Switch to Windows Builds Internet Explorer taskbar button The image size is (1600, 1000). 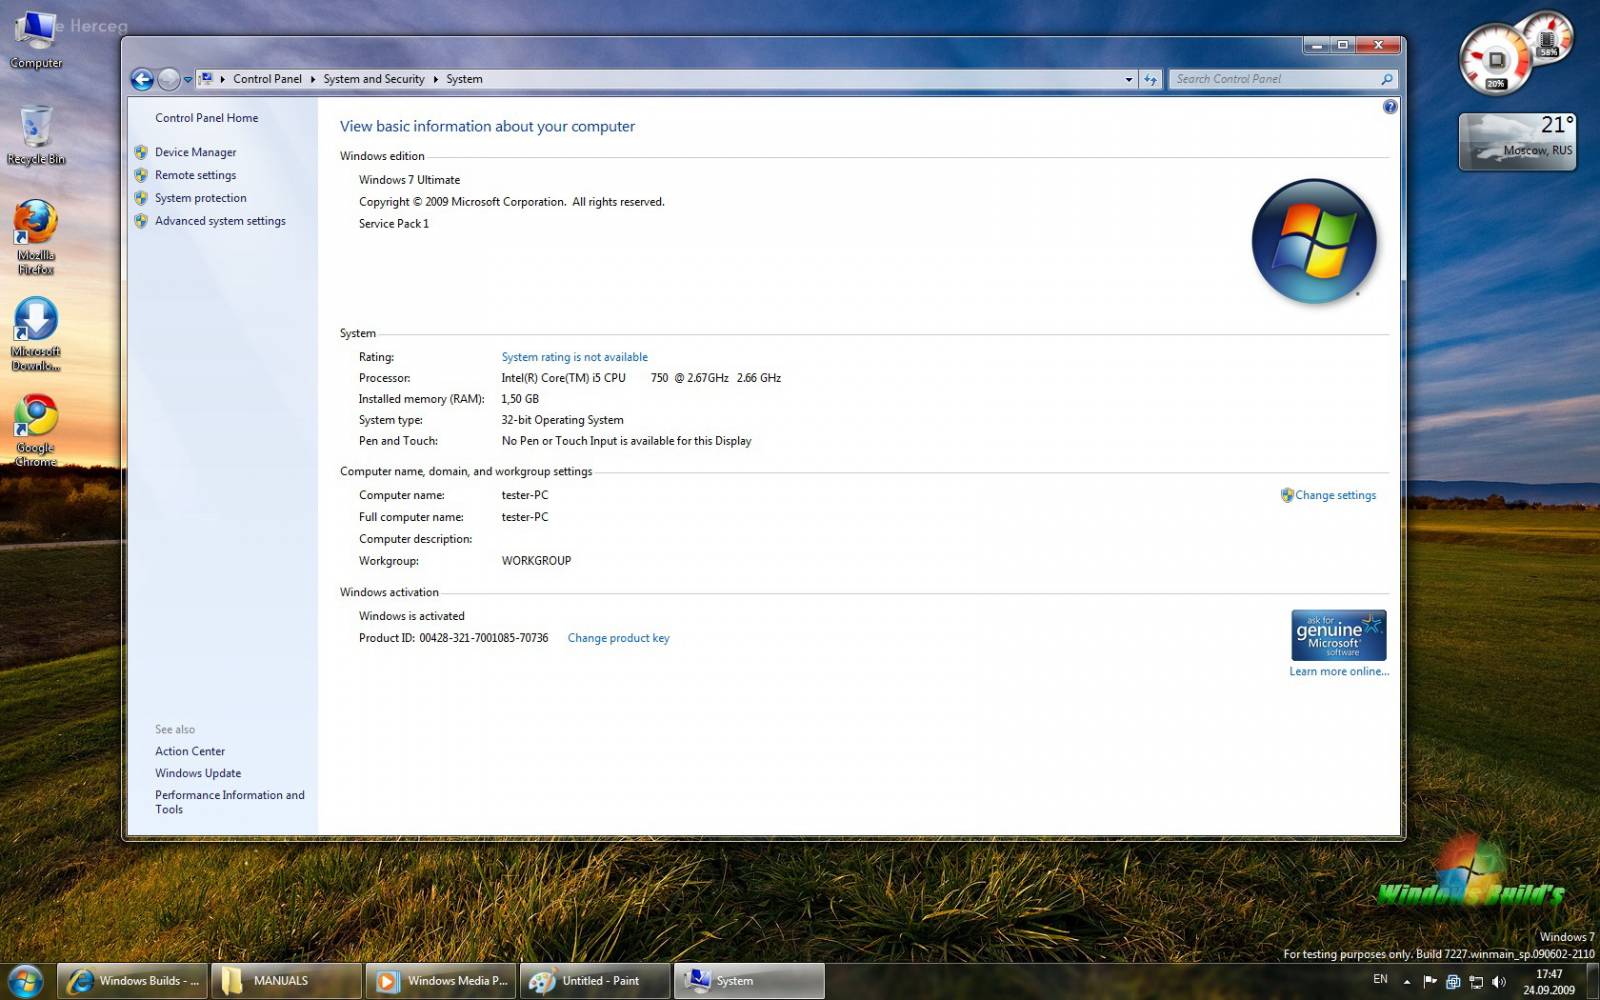tap(132, 981)
